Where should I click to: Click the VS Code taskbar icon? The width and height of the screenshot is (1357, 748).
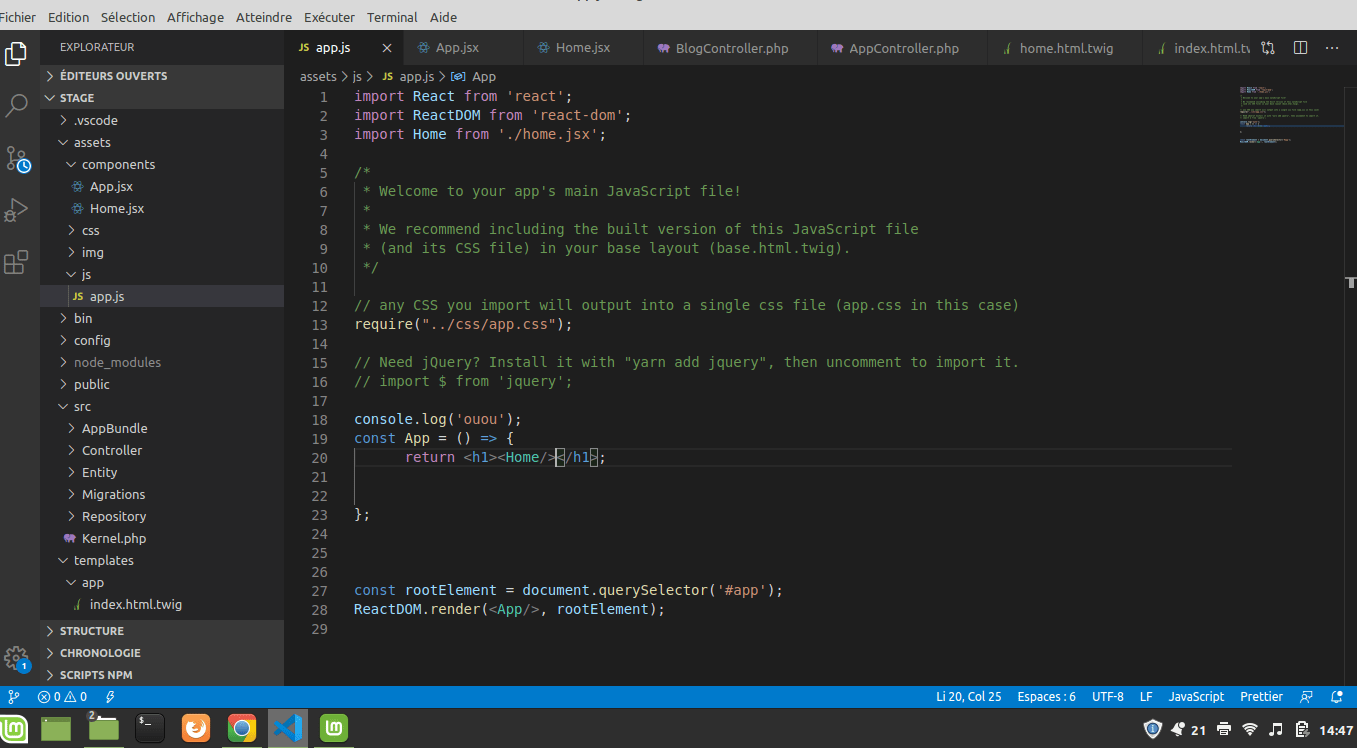[x=288, y=728]
